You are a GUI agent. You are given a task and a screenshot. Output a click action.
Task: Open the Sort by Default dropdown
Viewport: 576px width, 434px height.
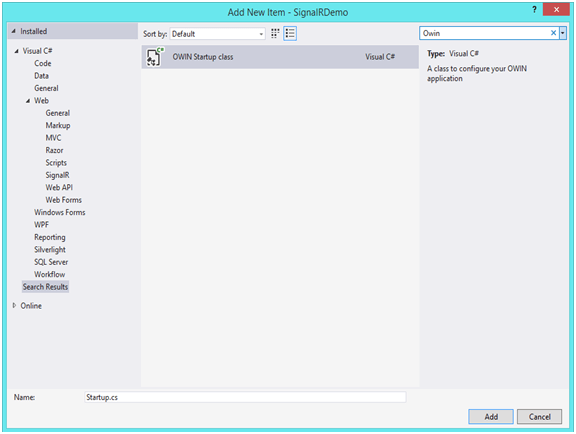point(217,34)
